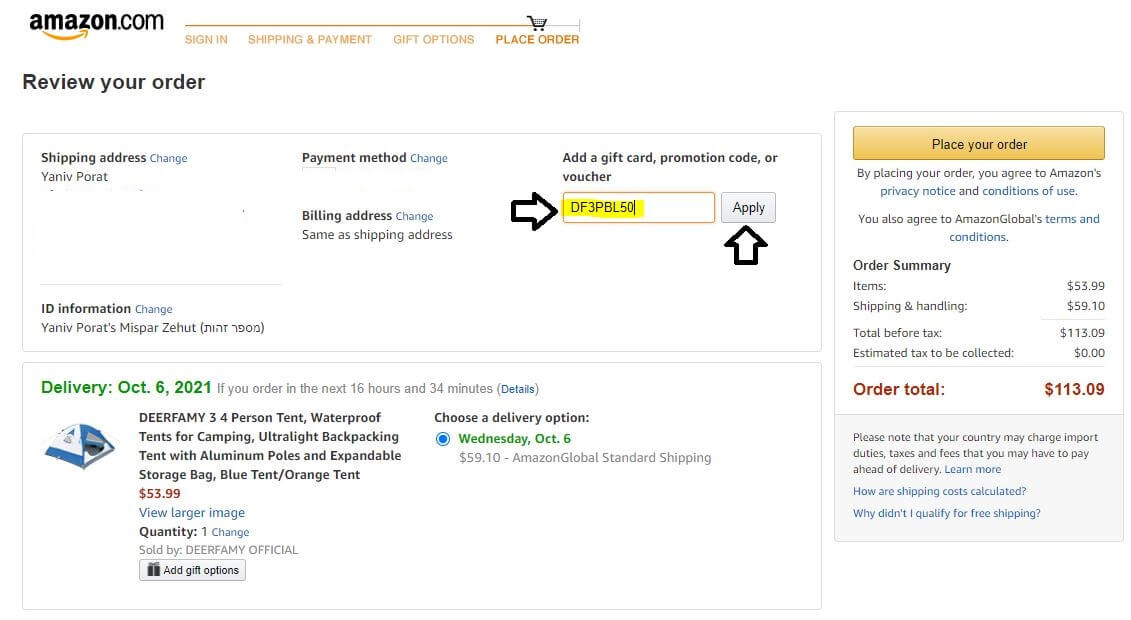The height and width of the screenshot is (620, 1131).
Task: Change the shipping address
Action: point(169,158)
